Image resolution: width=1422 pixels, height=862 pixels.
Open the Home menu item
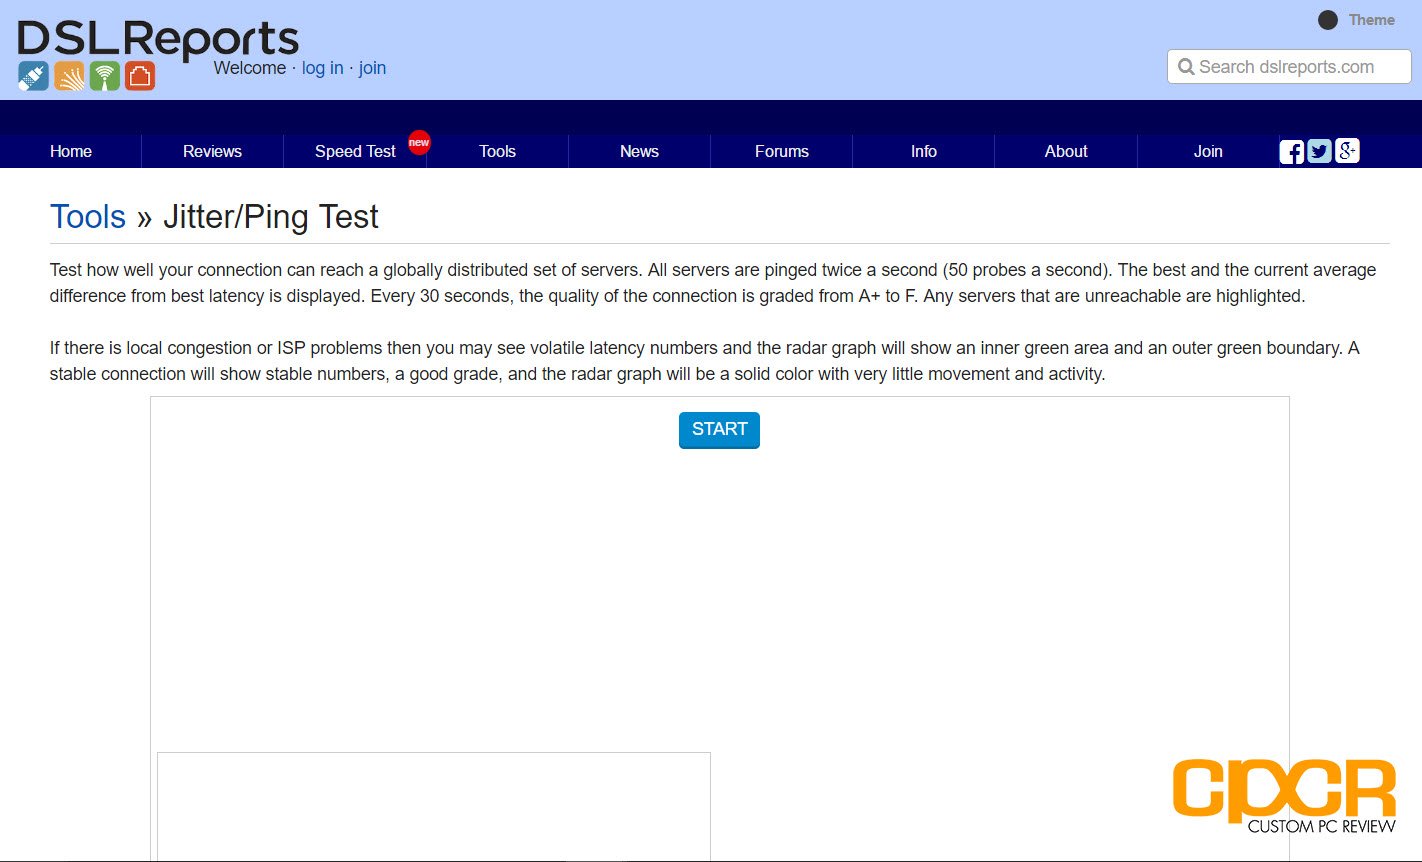tap(70, 151)
